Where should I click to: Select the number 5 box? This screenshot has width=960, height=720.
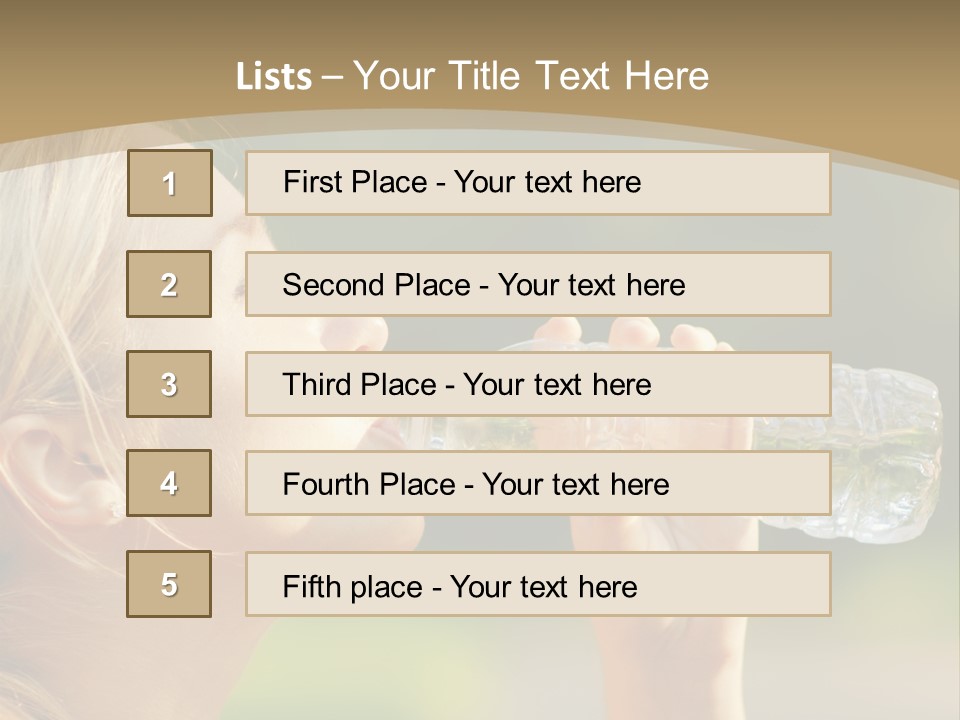[x=169, y=584]
